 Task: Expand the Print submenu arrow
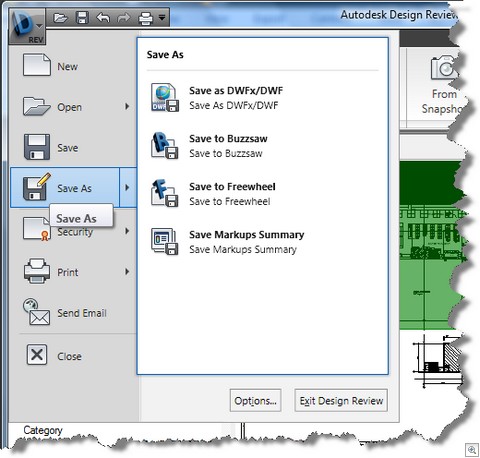click(x=127, y=272)
